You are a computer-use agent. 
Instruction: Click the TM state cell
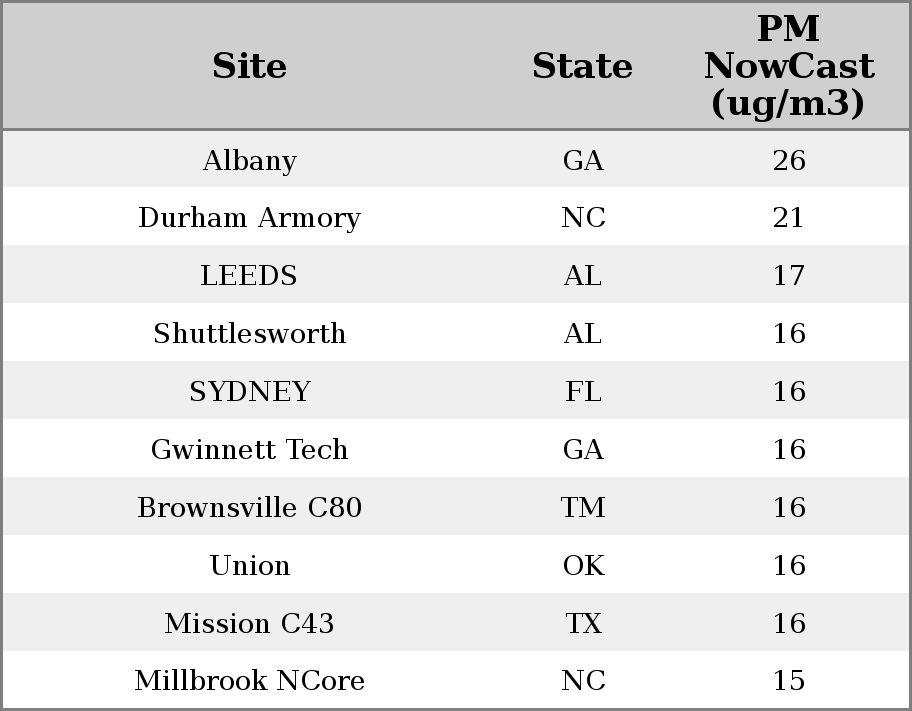(x=583, y=507)
